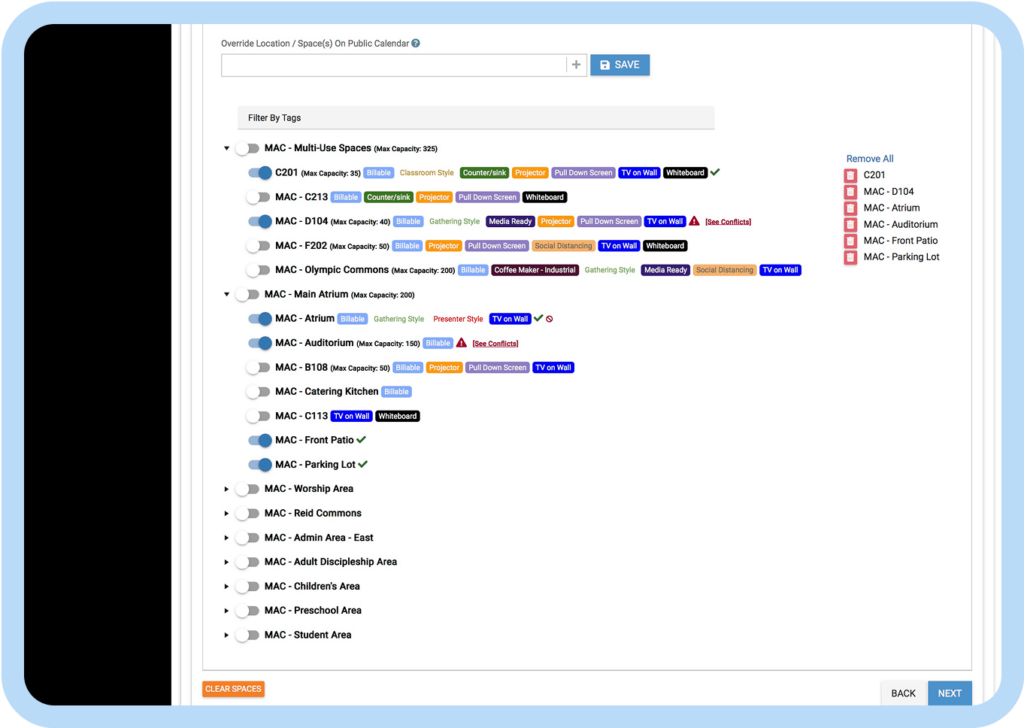Click the trash icon next to C201
This screenshot has width=1024, height=728.
pos(850,175)
